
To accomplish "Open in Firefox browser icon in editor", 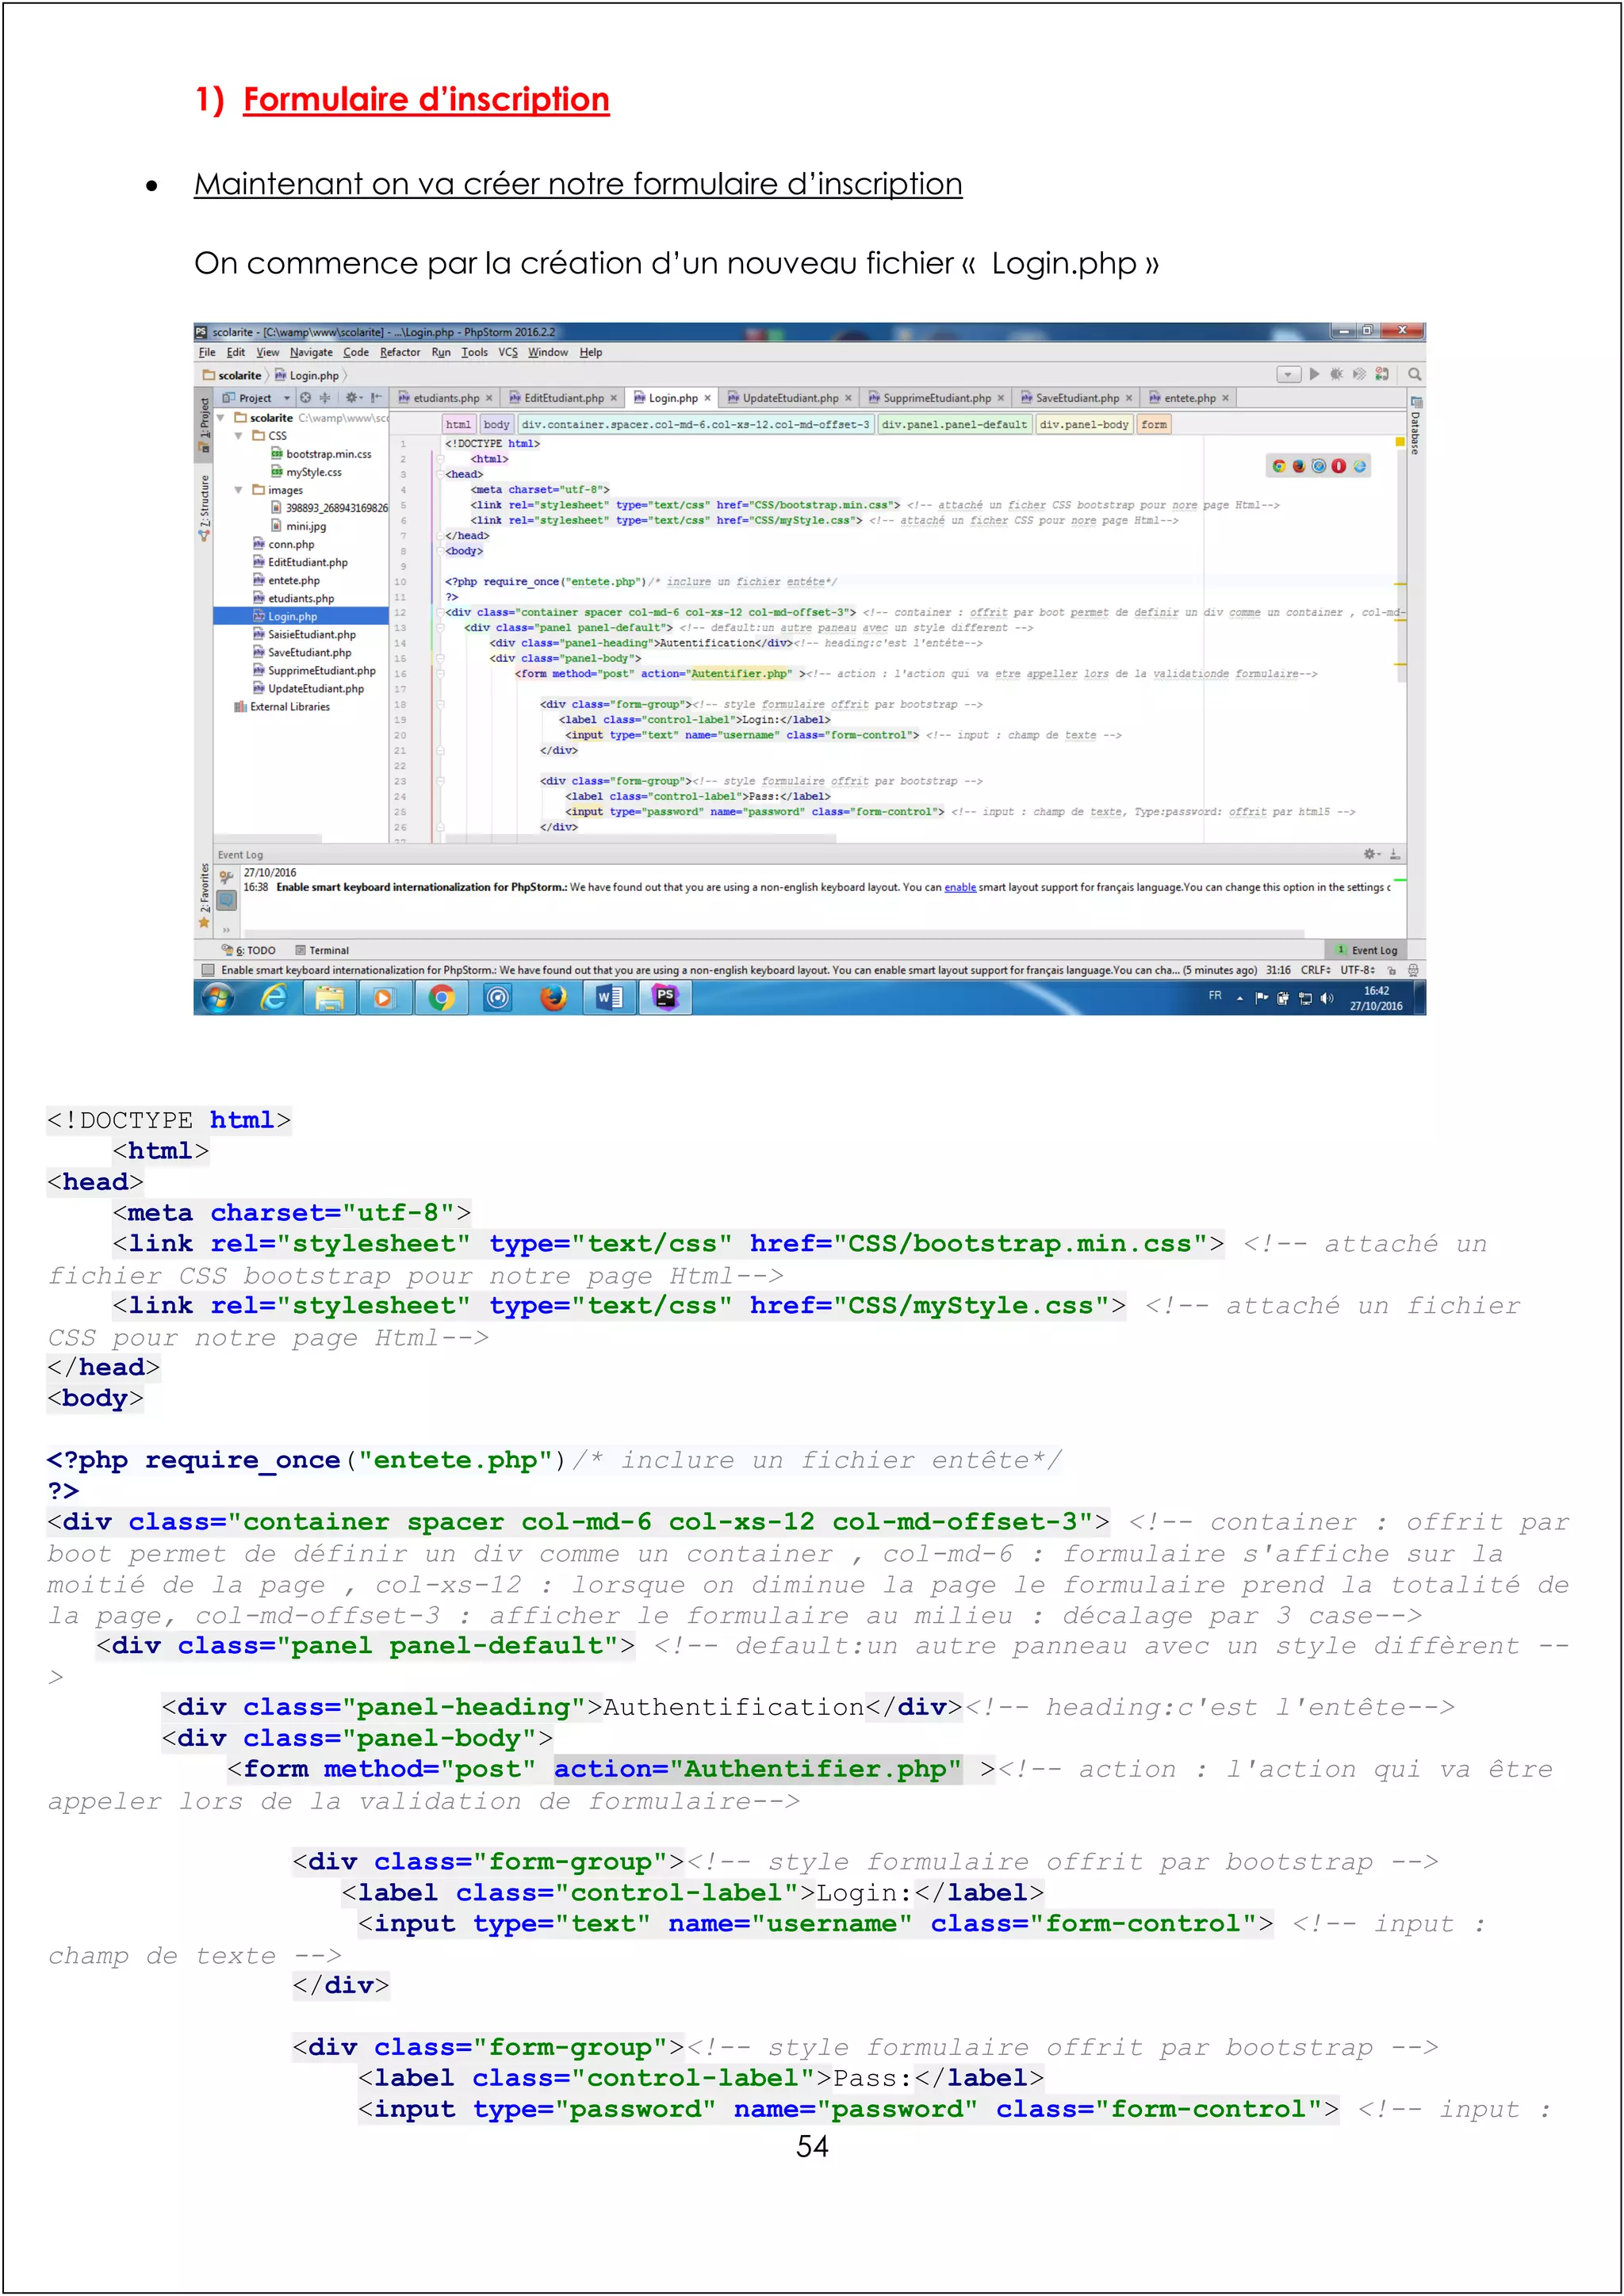I will click(1298, 466).
